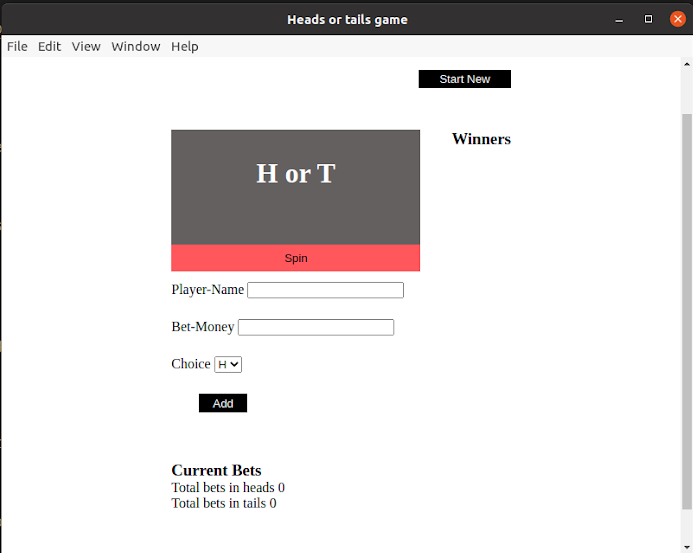Click the Start New button
This screenshot has width=693, height=553.
point(465,79)
